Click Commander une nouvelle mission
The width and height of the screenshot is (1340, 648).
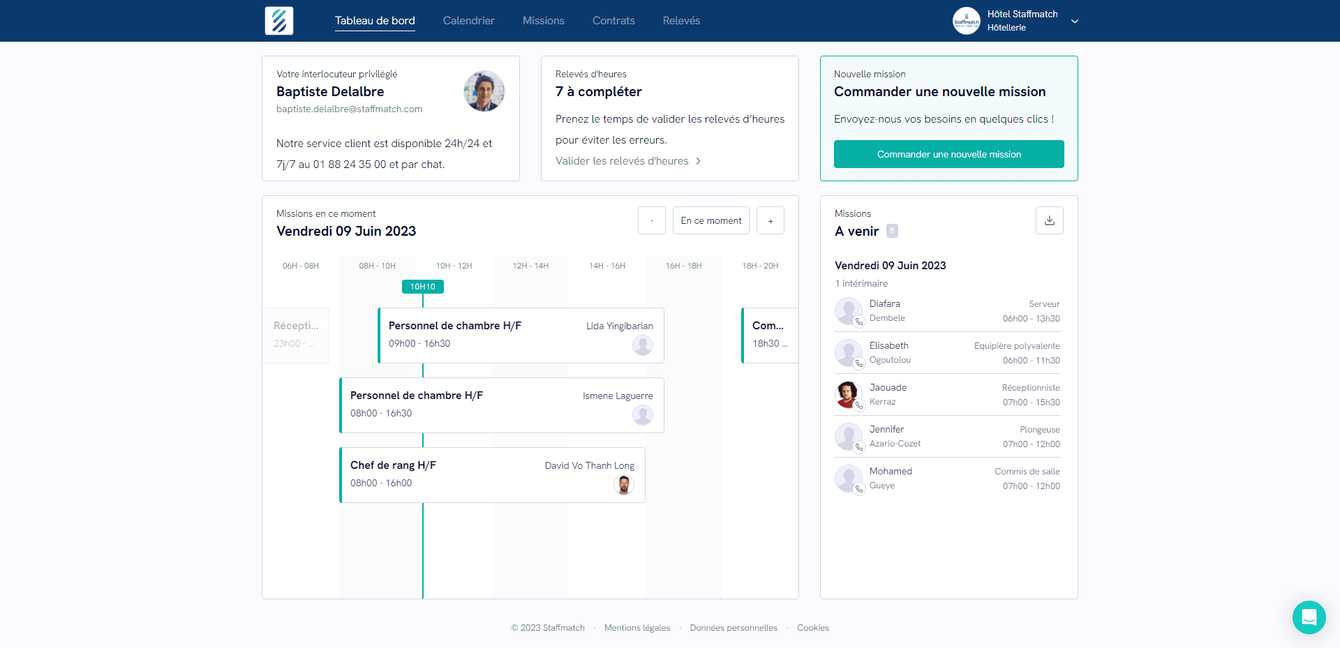[948, 154]
